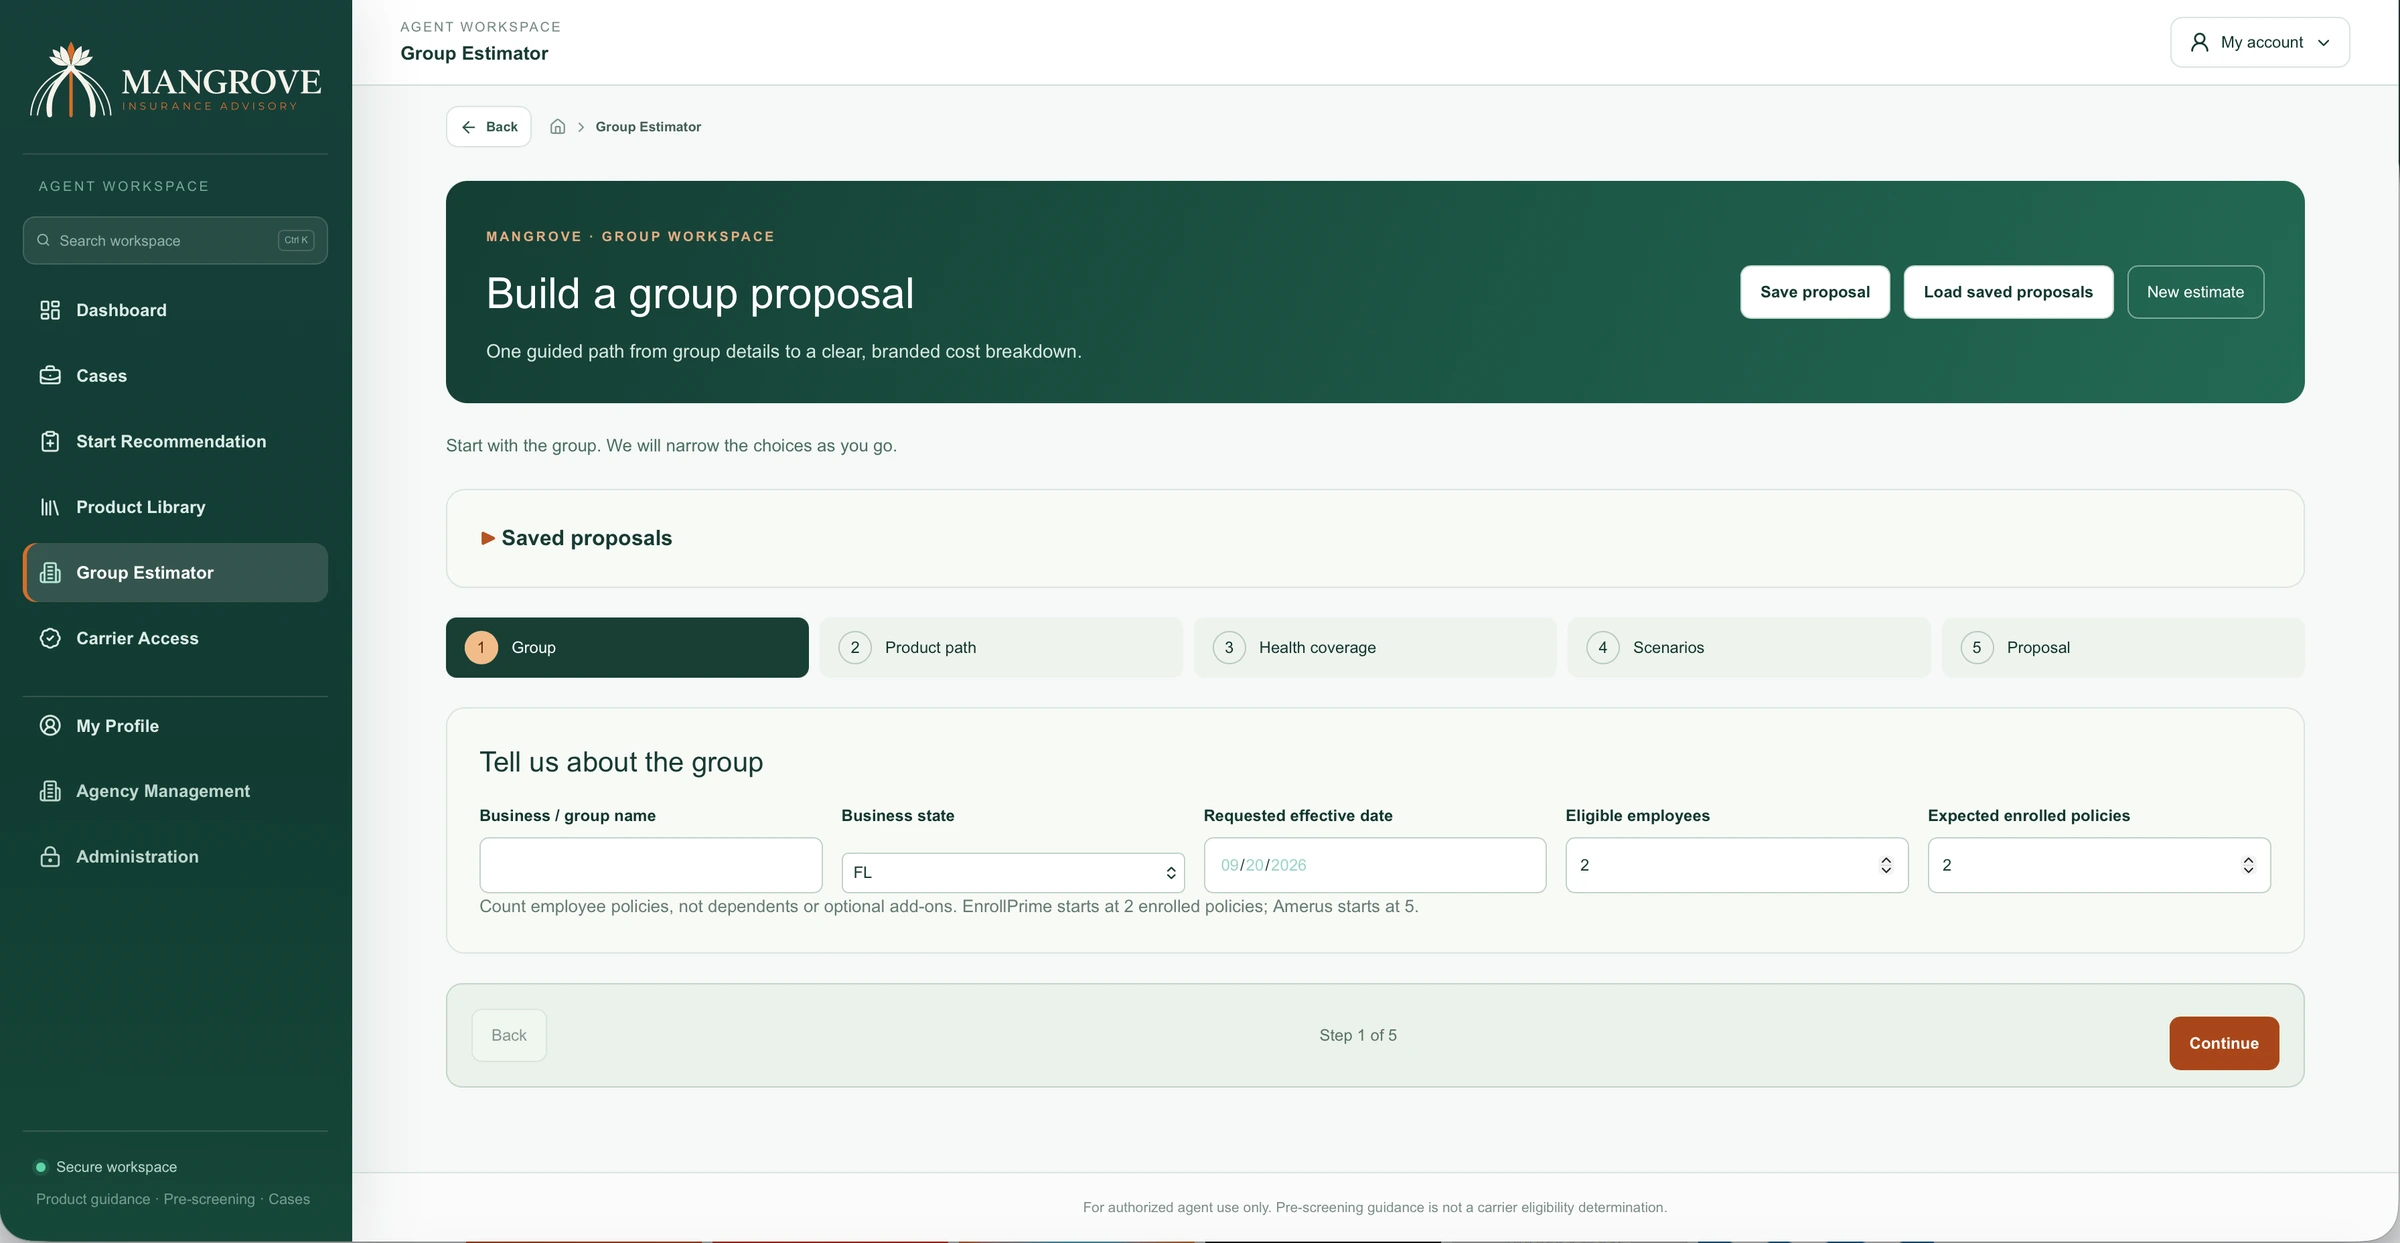Click the disabled Back button at step footer
Image resolution: width=2400 pixels, height=1243 pixels.
(x=509, y=1035)
